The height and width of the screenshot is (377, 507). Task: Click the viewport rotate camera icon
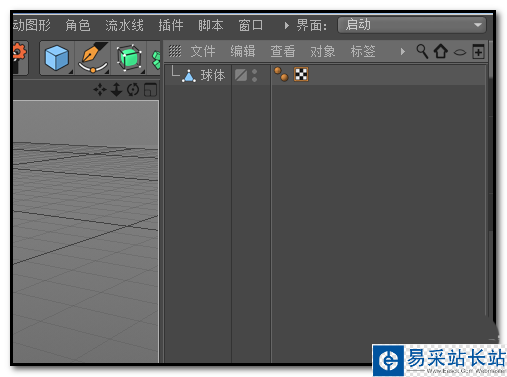(x=133, y=90)
